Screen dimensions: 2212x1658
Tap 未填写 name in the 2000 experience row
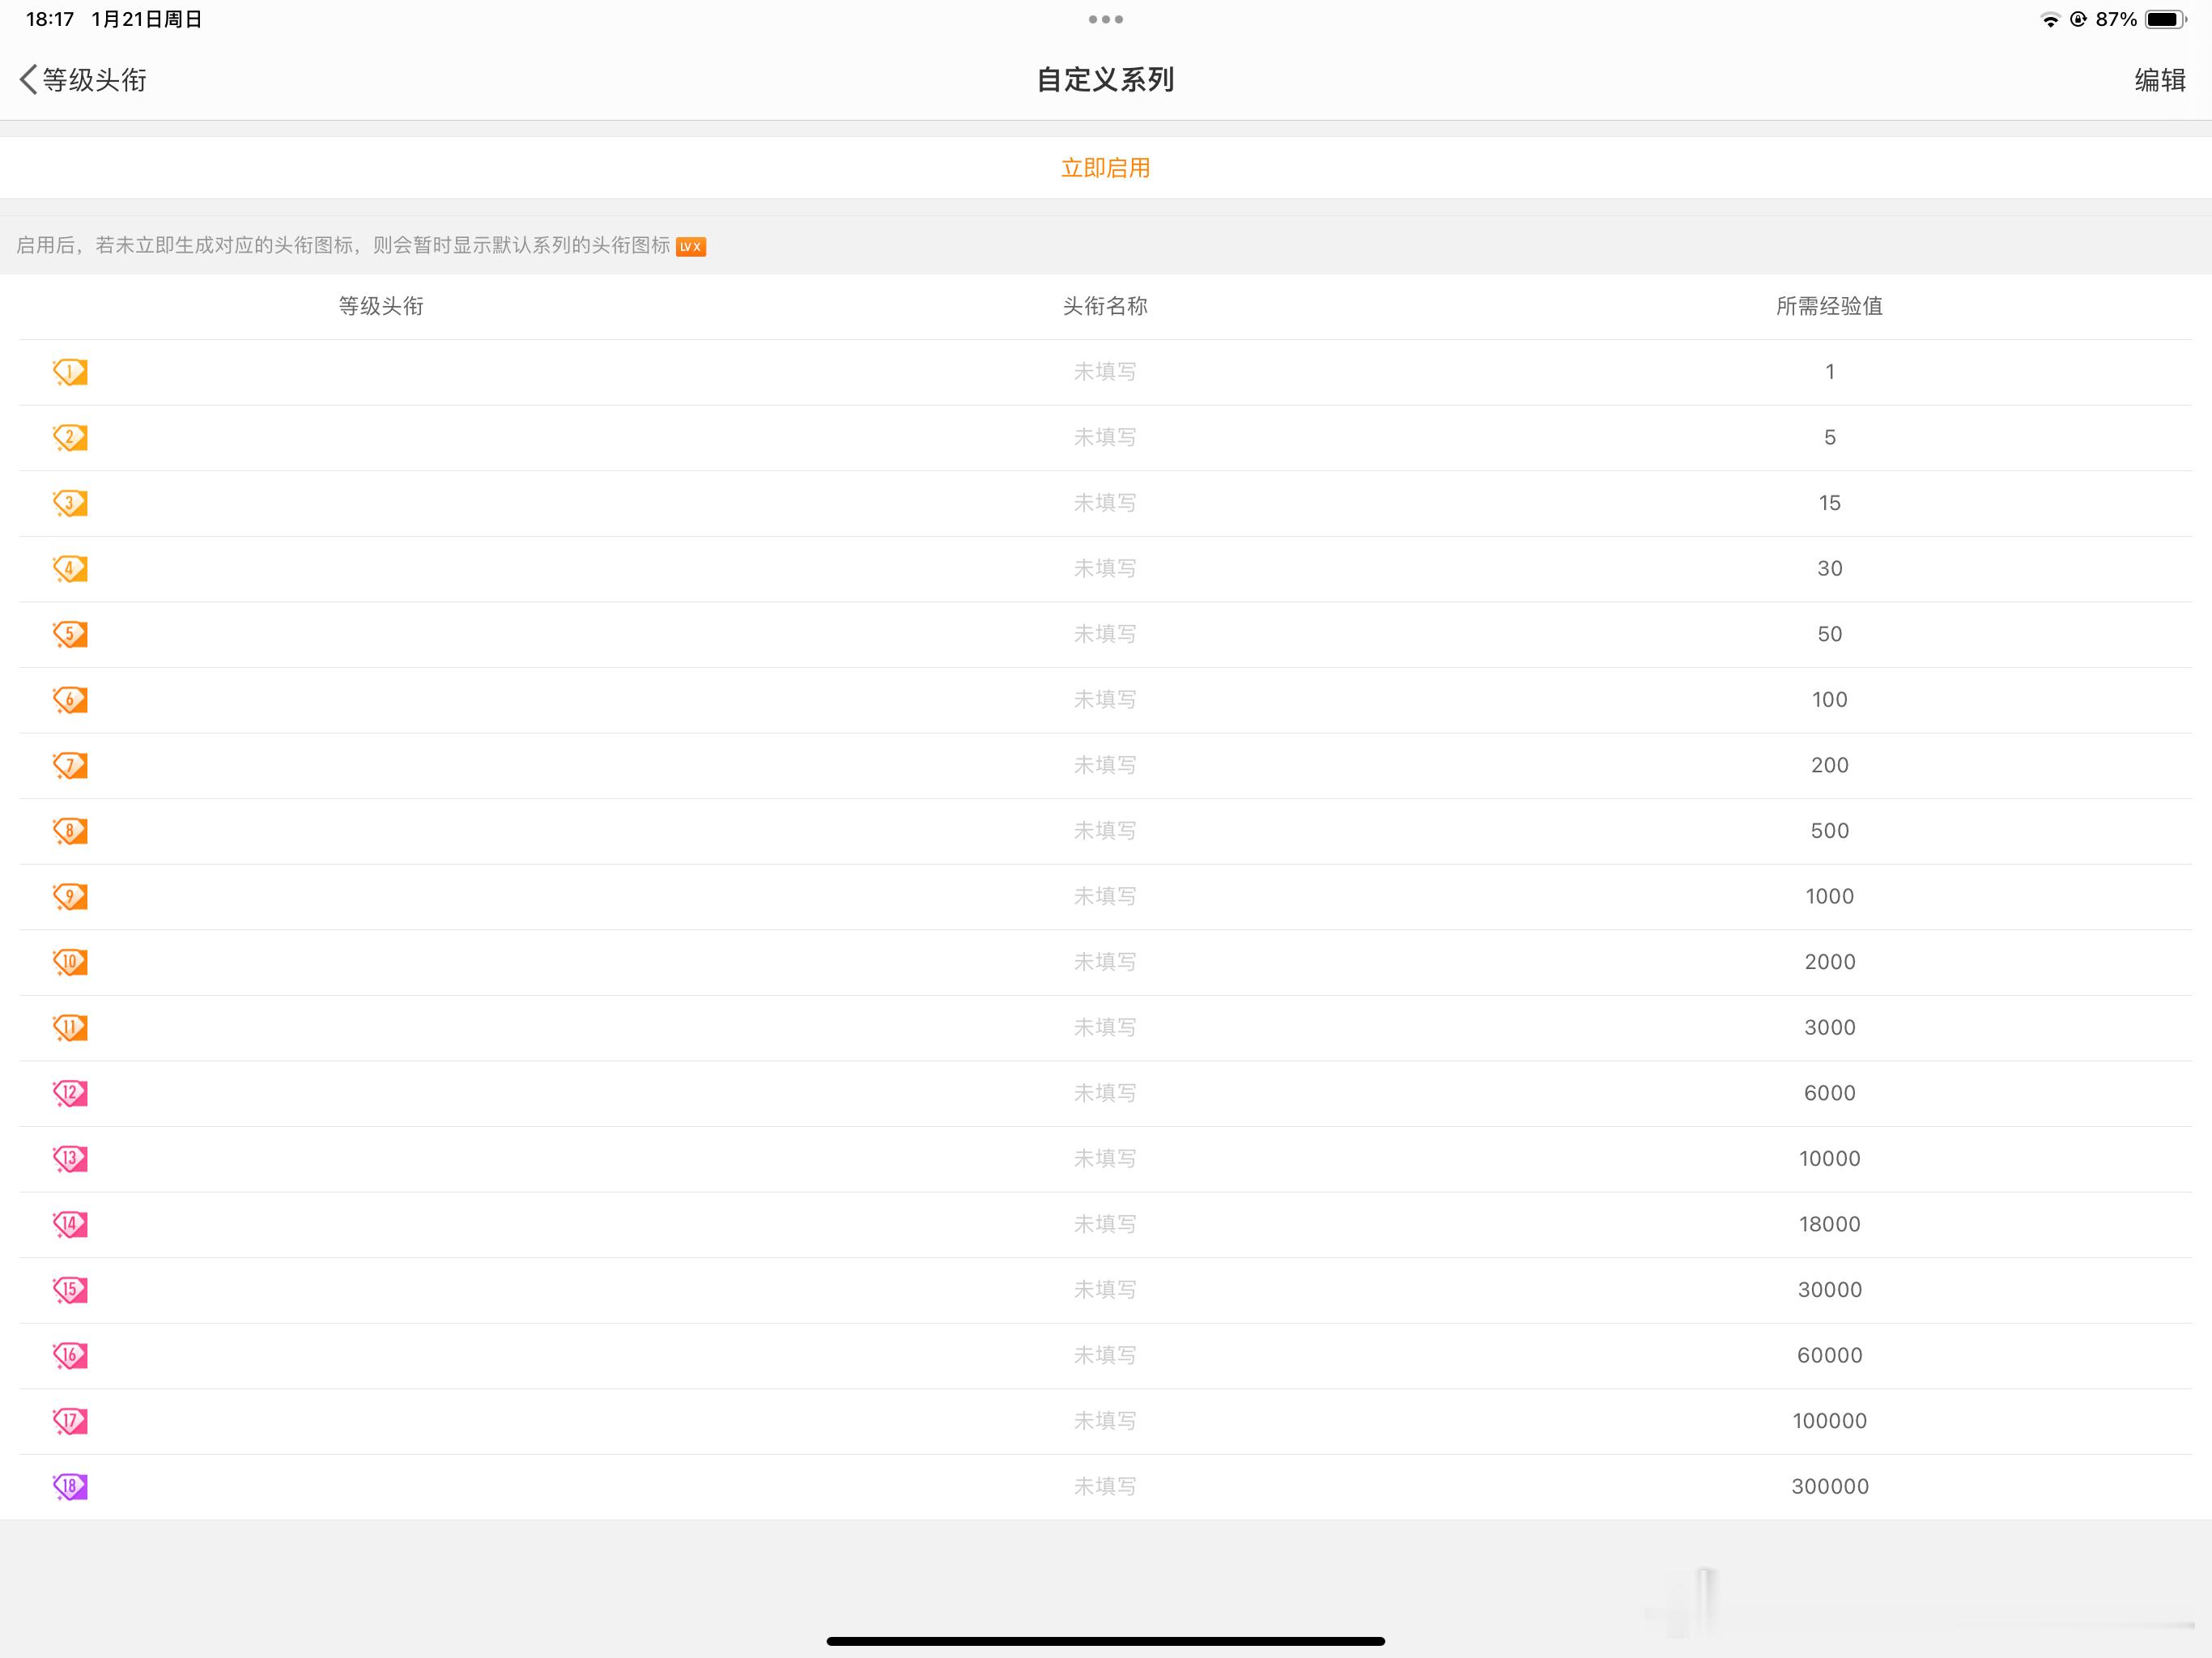1105,962
